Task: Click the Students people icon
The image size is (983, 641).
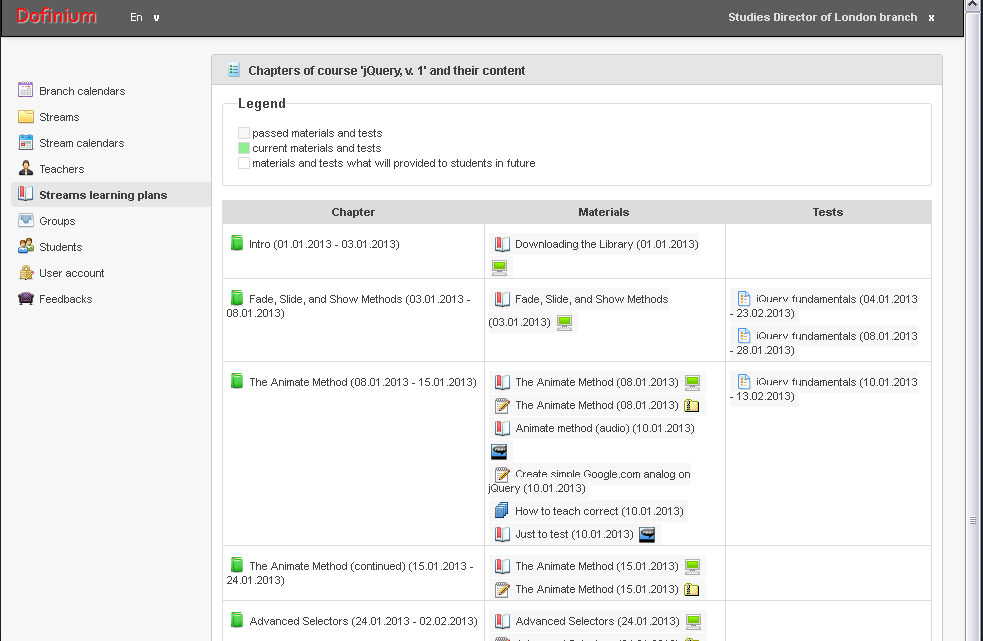Action: click(x=26, y=246)
